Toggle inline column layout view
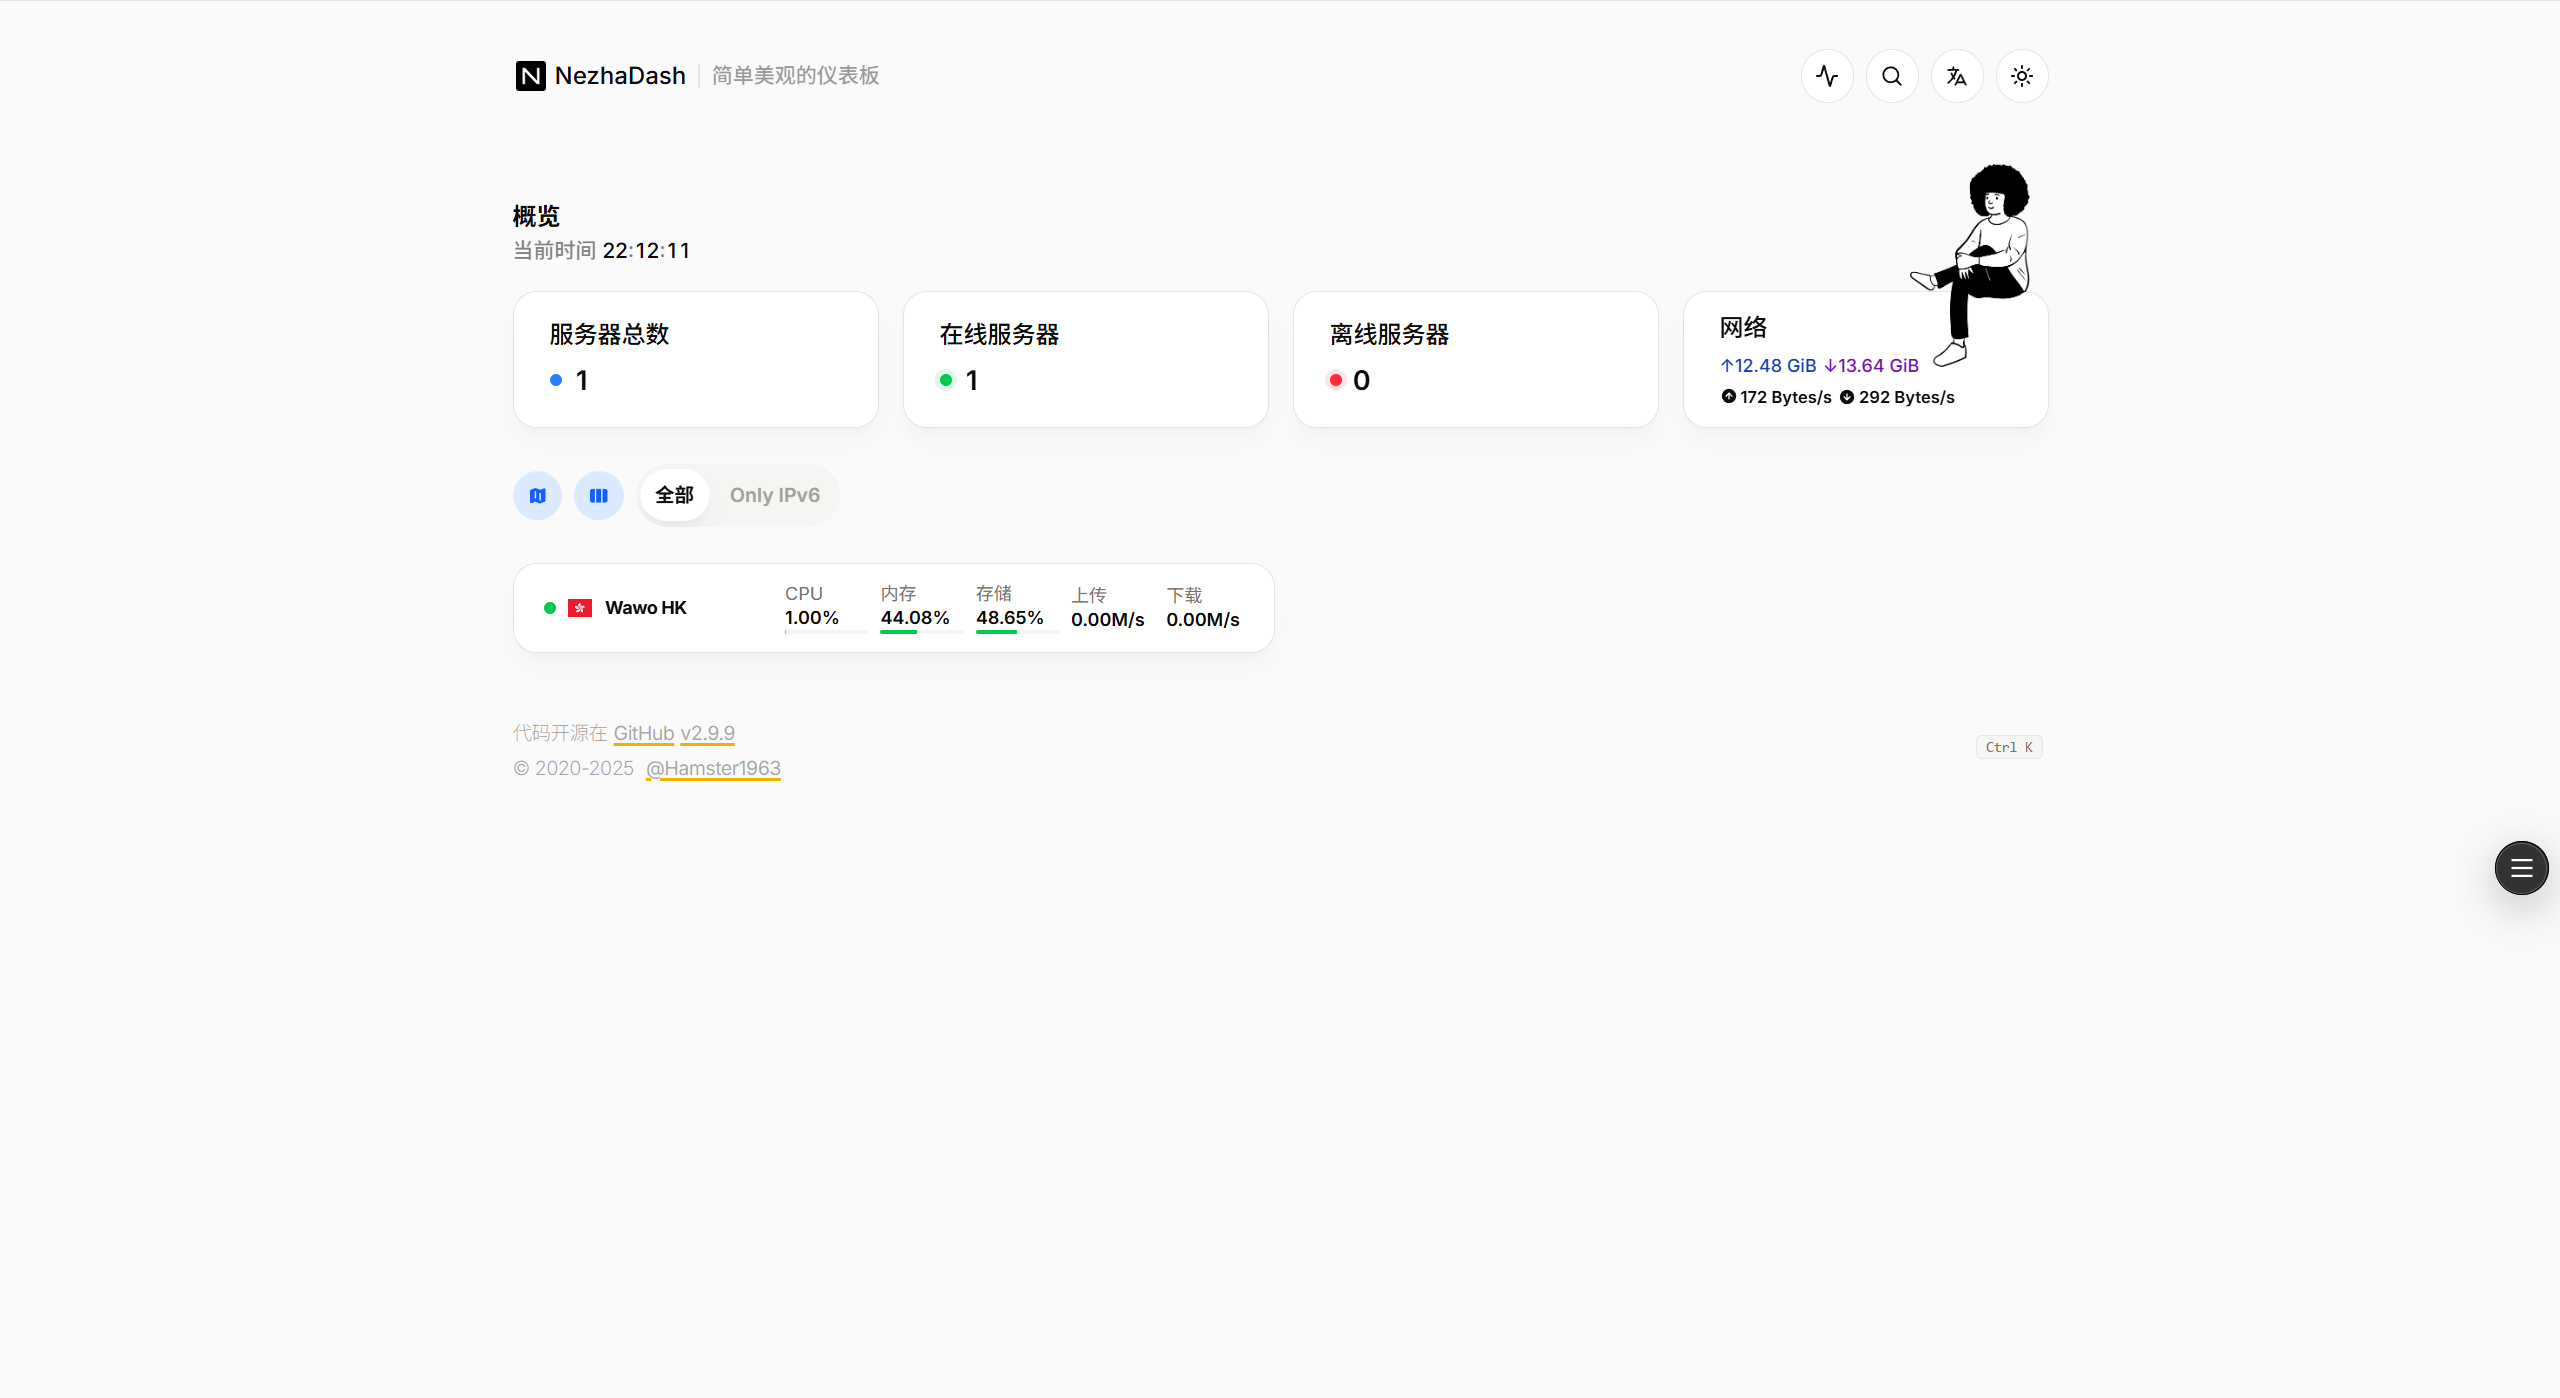The height and width of the screenshot is (1398, 2560). (x=599, y=495)
